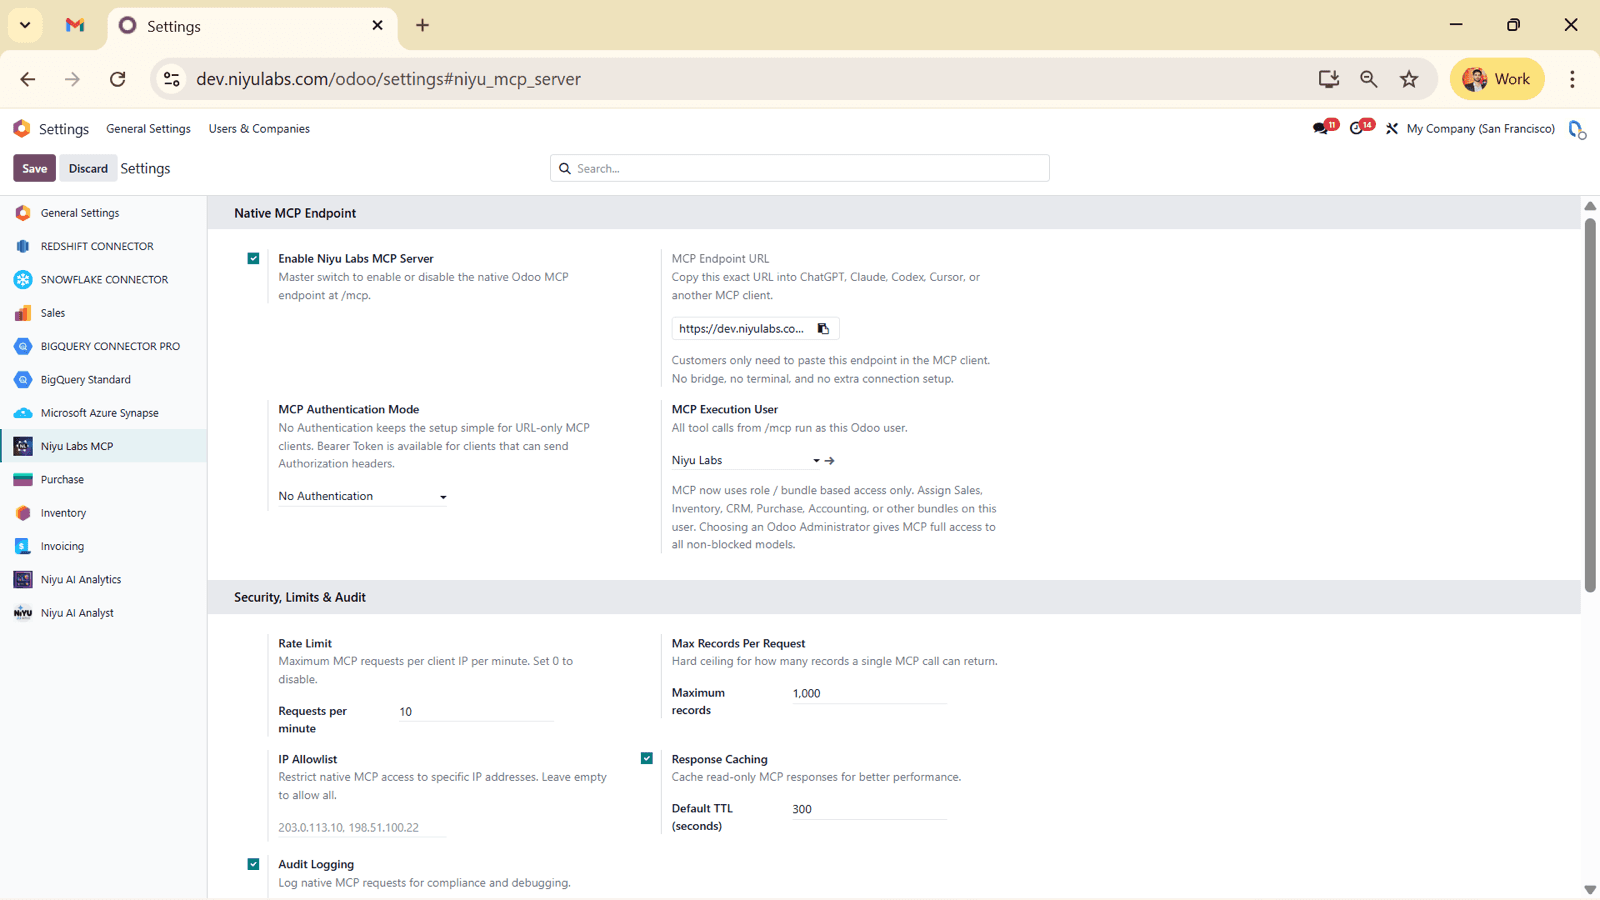Click the 'Security, Limits & Audit' heading
This screenshot has height=900, width=1600.
pyautogui.click(x=300, y=597)
